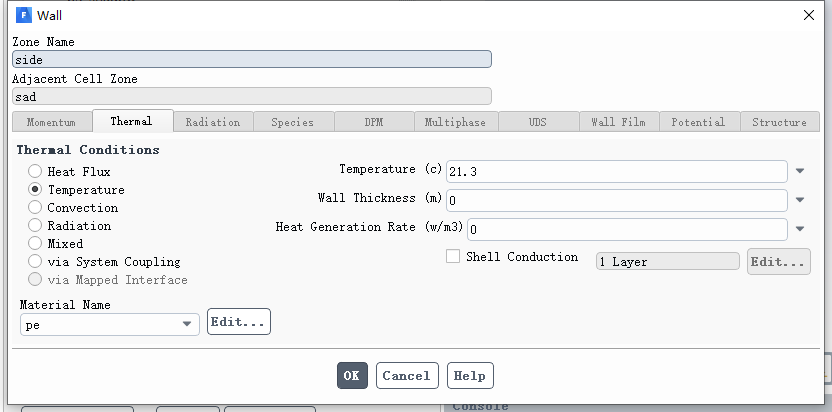Focus the Zone Name text field
Image resolution: width=832 pixels, height=412 pixels.
[252, 59]
